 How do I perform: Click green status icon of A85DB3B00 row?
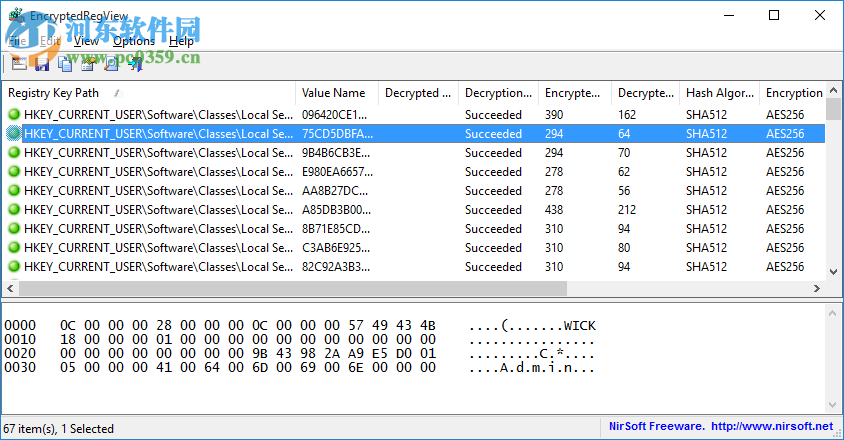pyautogui.click(x=14, y=209)
